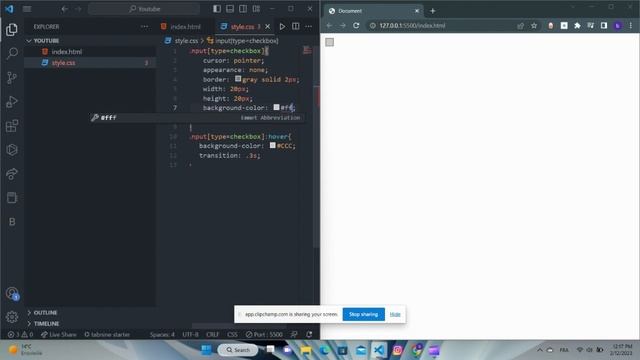Click style.css in the breadcrumb
This screenshot has width=640, height=360.
coord(186,41)
